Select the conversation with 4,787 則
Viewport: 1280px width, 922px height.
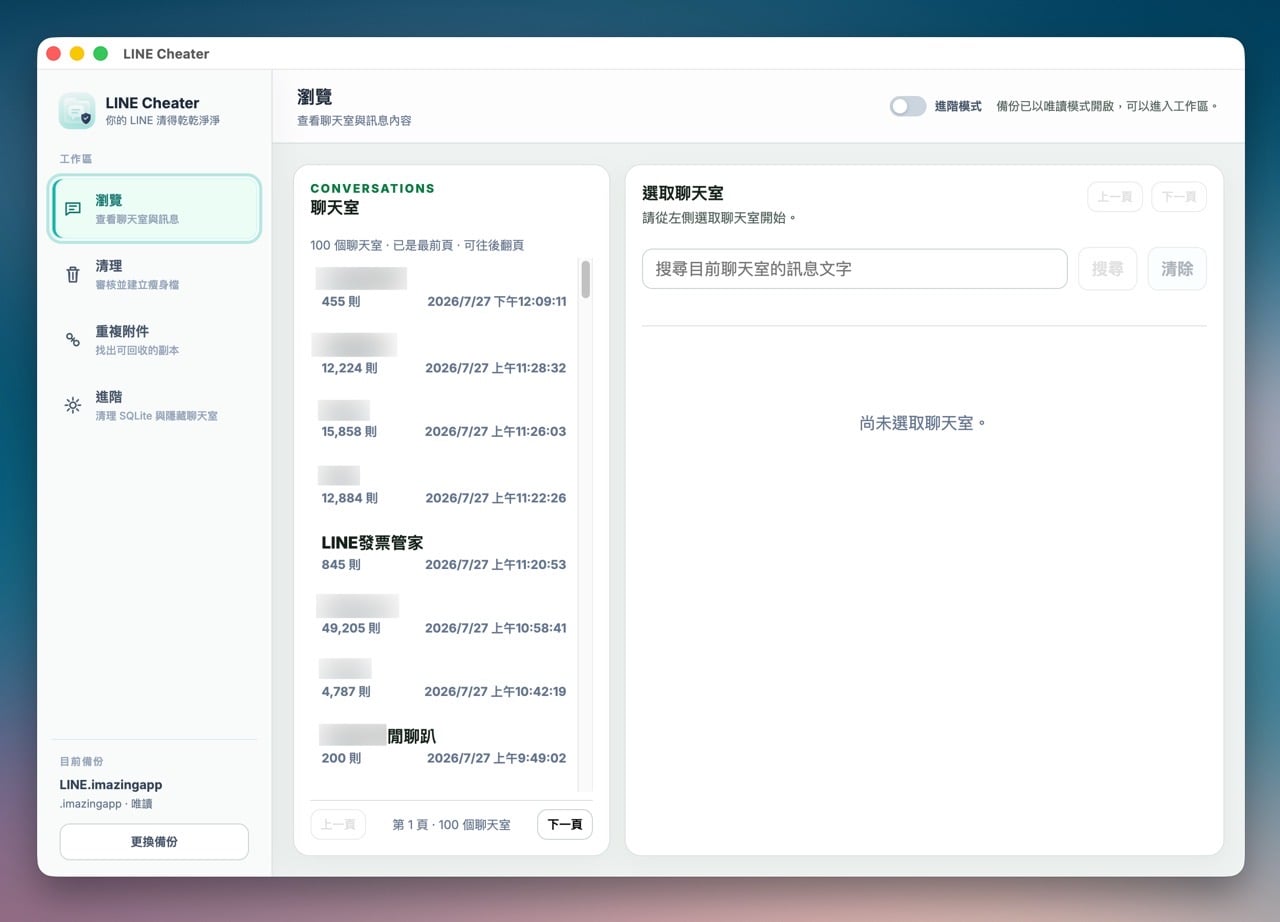coord(443,680)
